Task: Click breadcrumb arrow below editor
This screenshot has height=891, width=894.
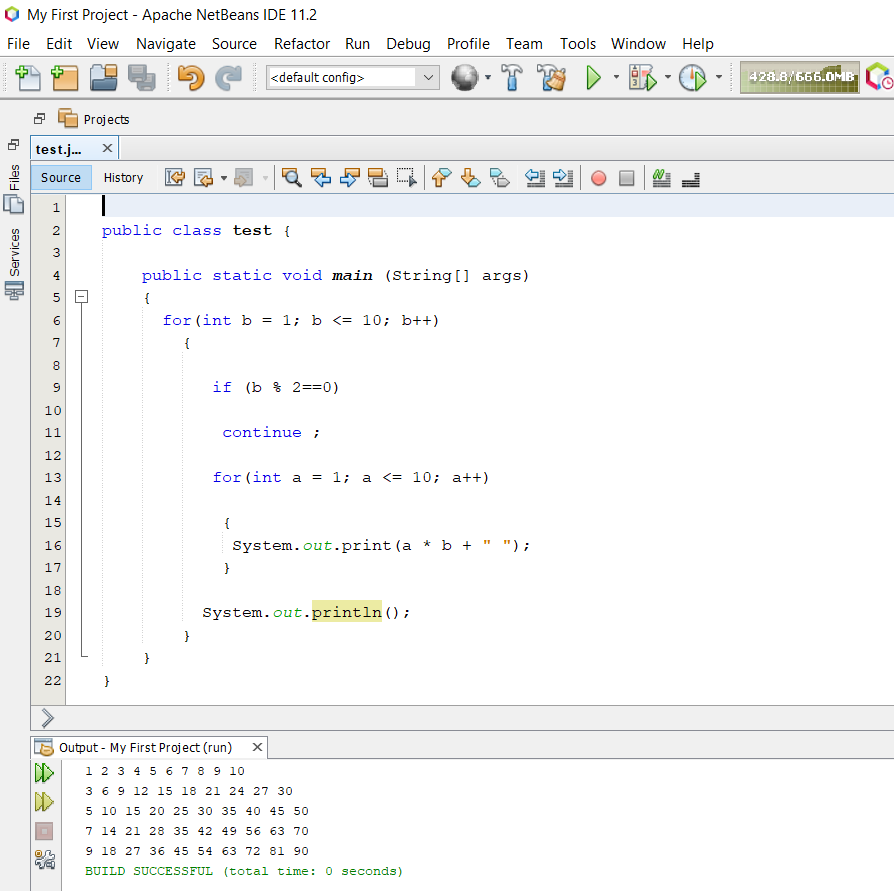Action: 47,718
